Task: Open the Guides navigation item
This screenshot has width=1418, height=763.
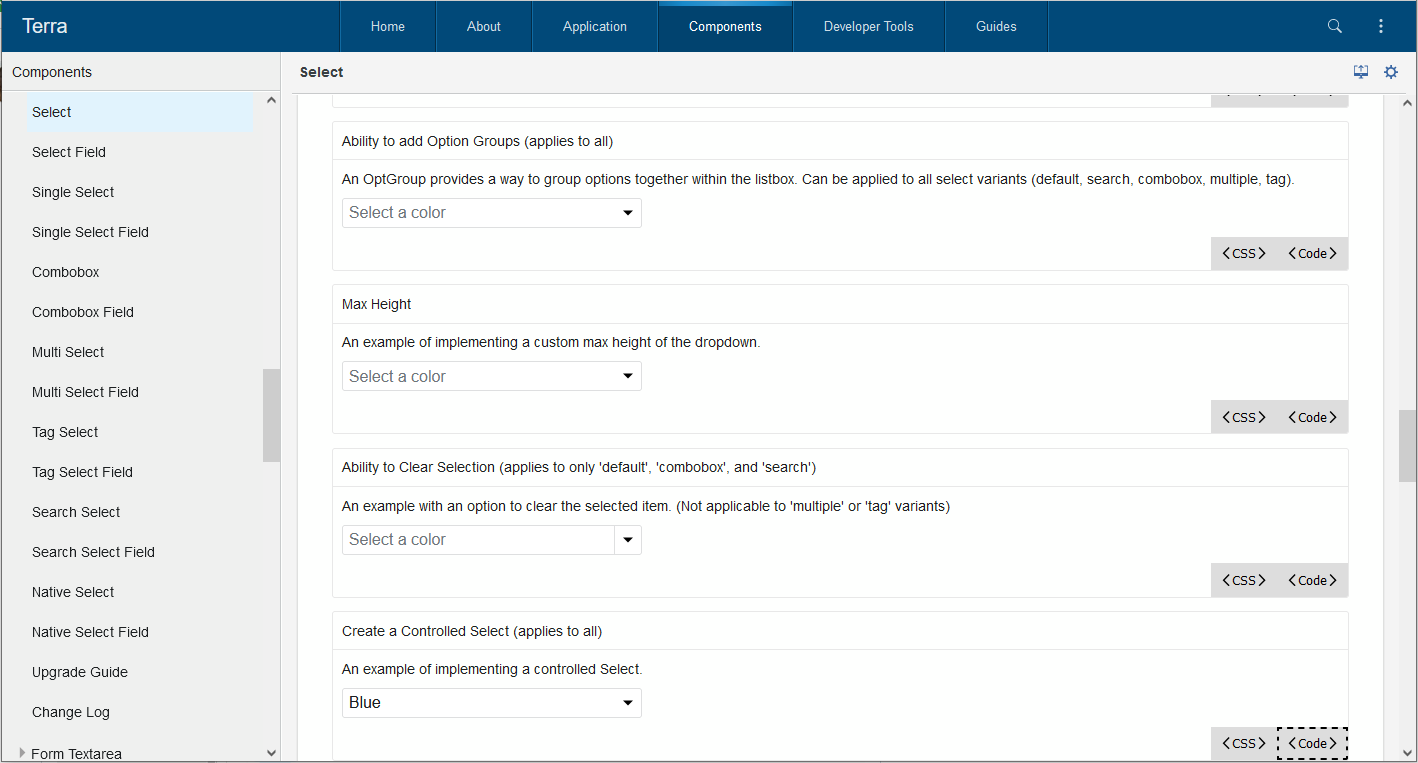Action: pos(996,26)
